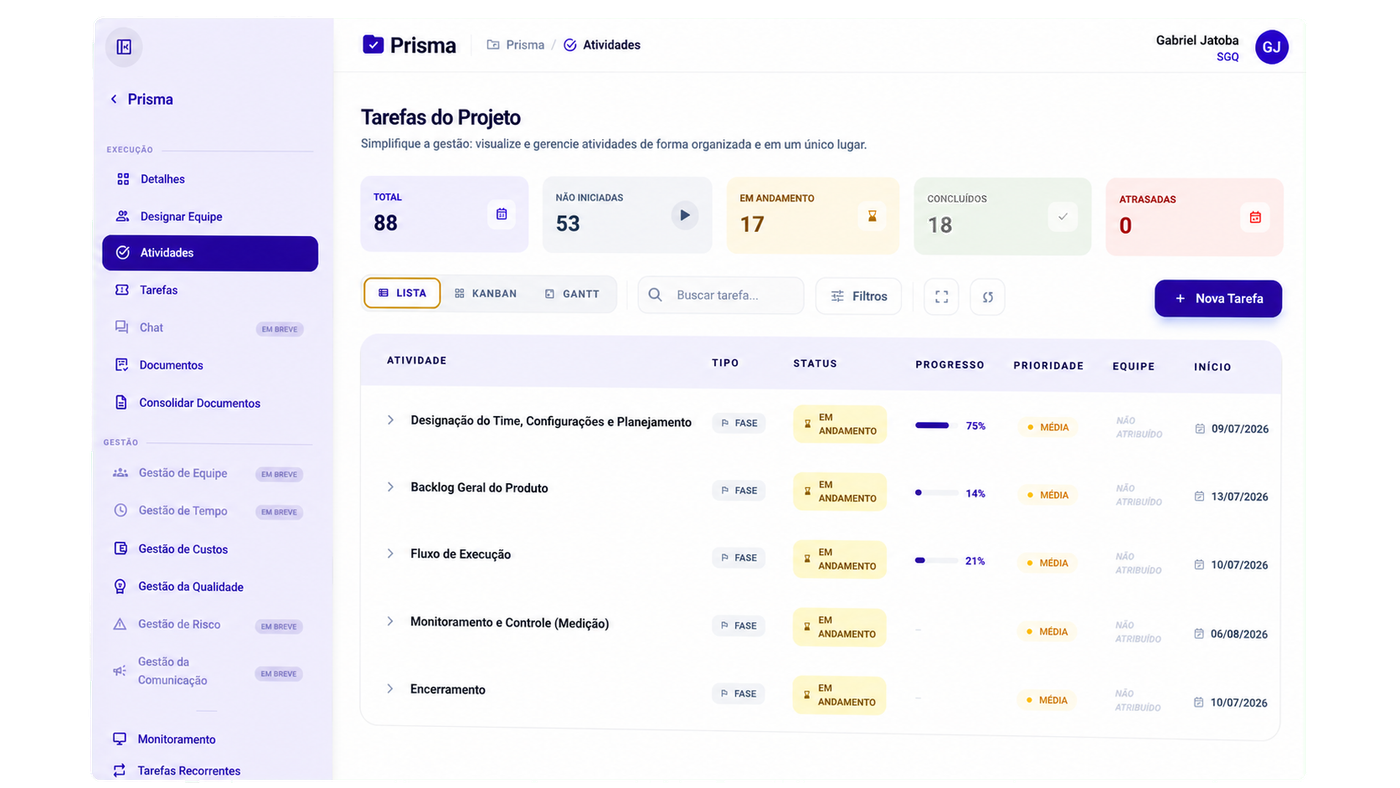Click the 14% progress value

(x=975, y=494)
